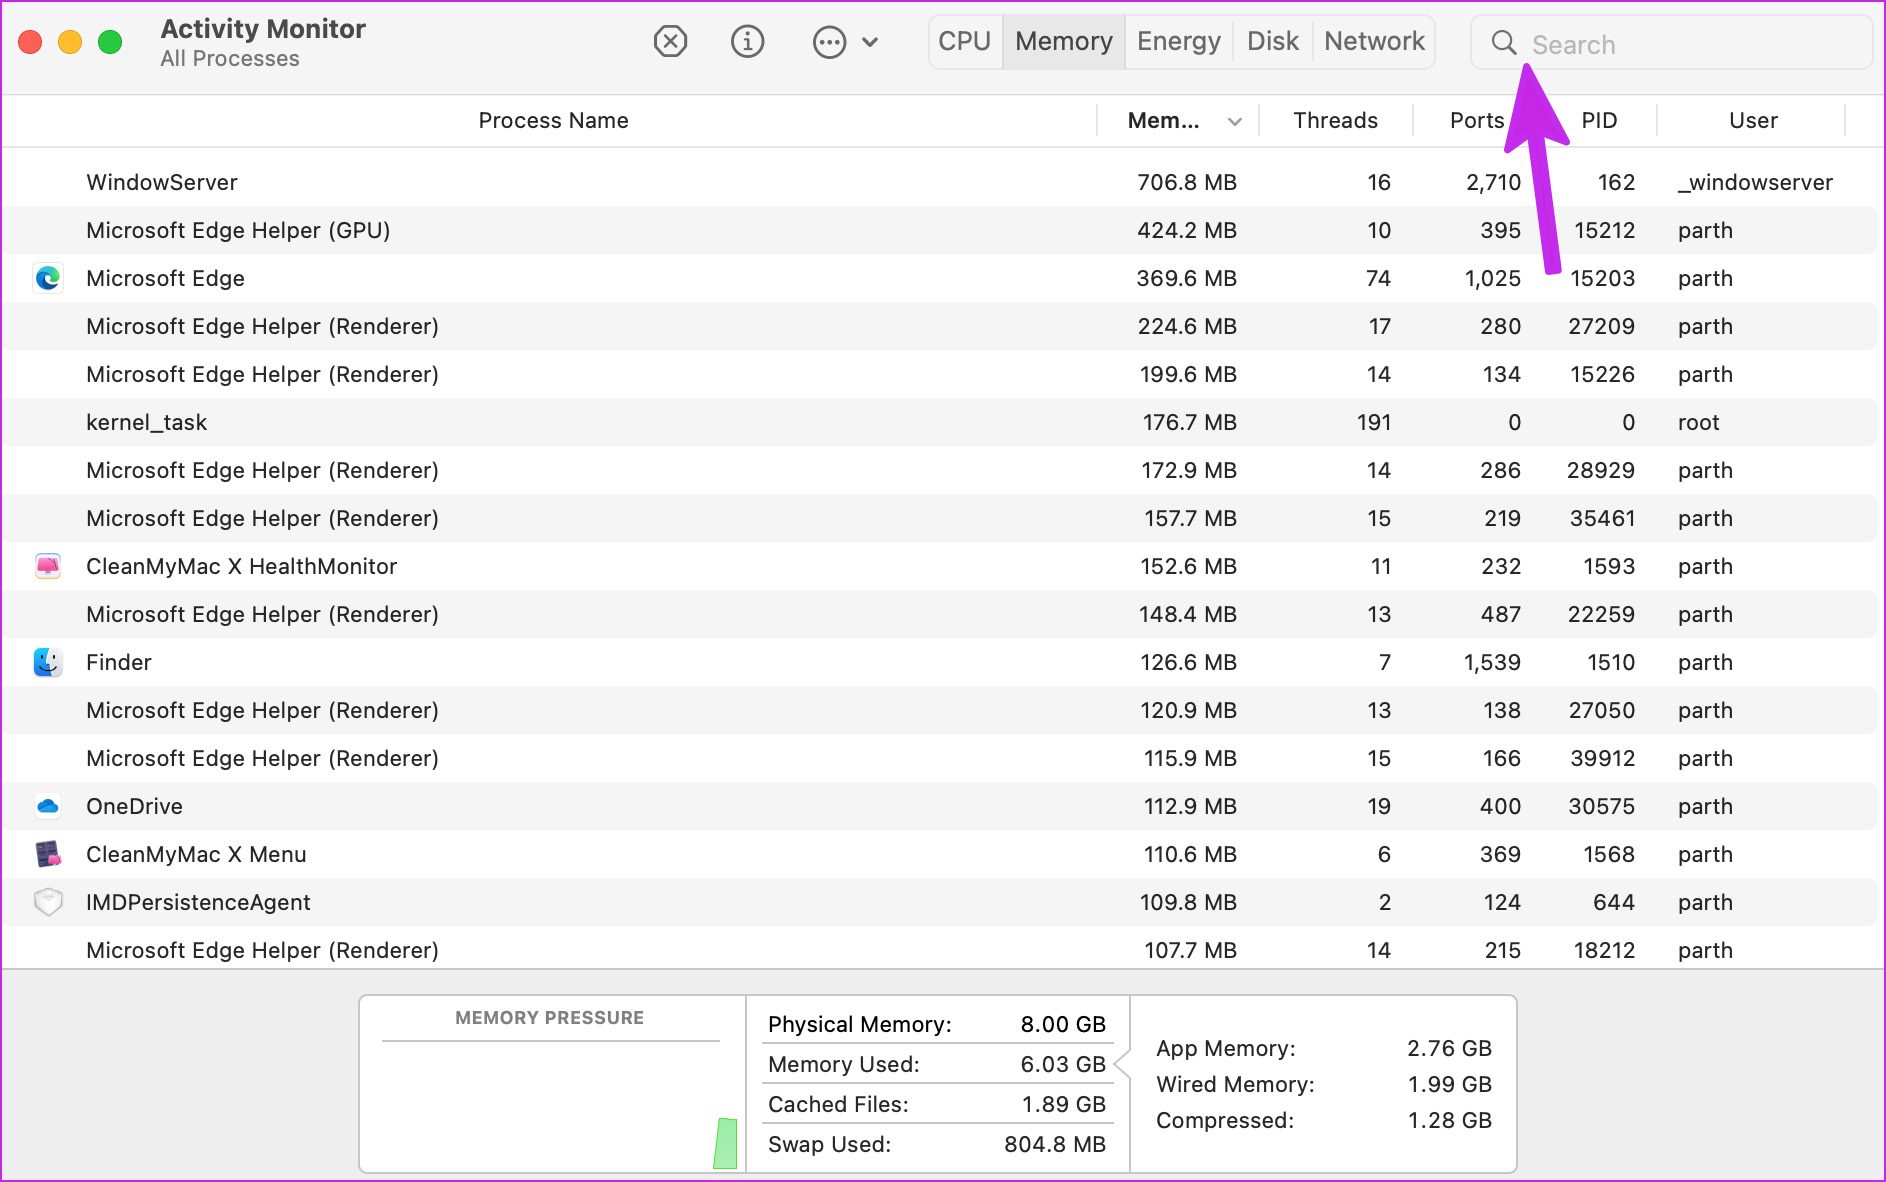This screenshot has height=1182, width=1886.
Task: Click the IMDPersistenceAgent shield icon
Action: click(x=48, y=902)
